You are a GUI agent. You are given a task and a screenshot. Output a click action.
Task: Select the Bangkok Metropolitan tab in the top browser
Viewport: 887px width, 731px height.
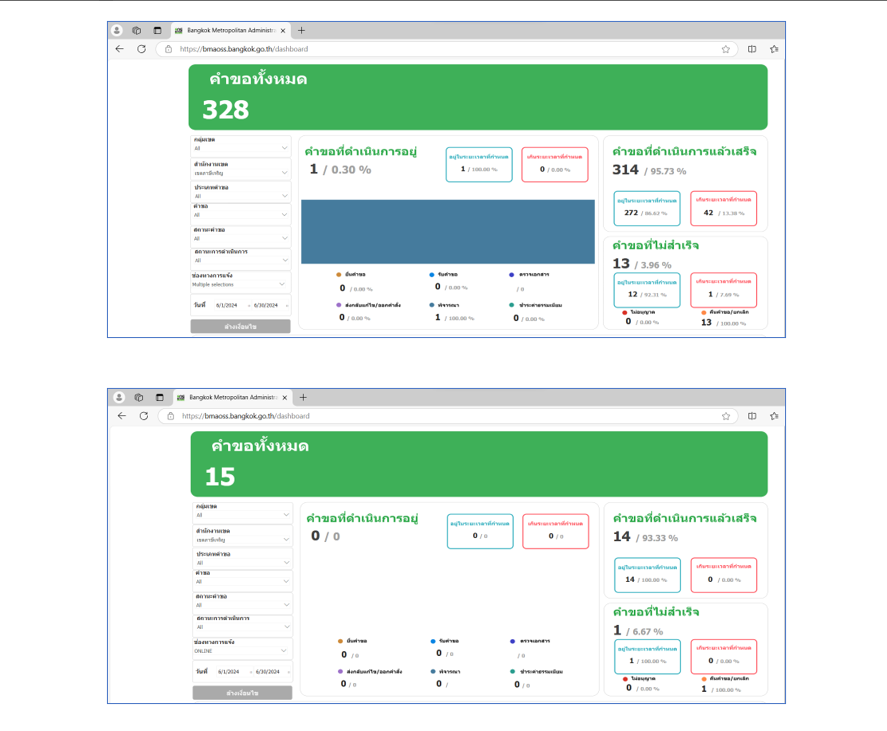point(227,31)
